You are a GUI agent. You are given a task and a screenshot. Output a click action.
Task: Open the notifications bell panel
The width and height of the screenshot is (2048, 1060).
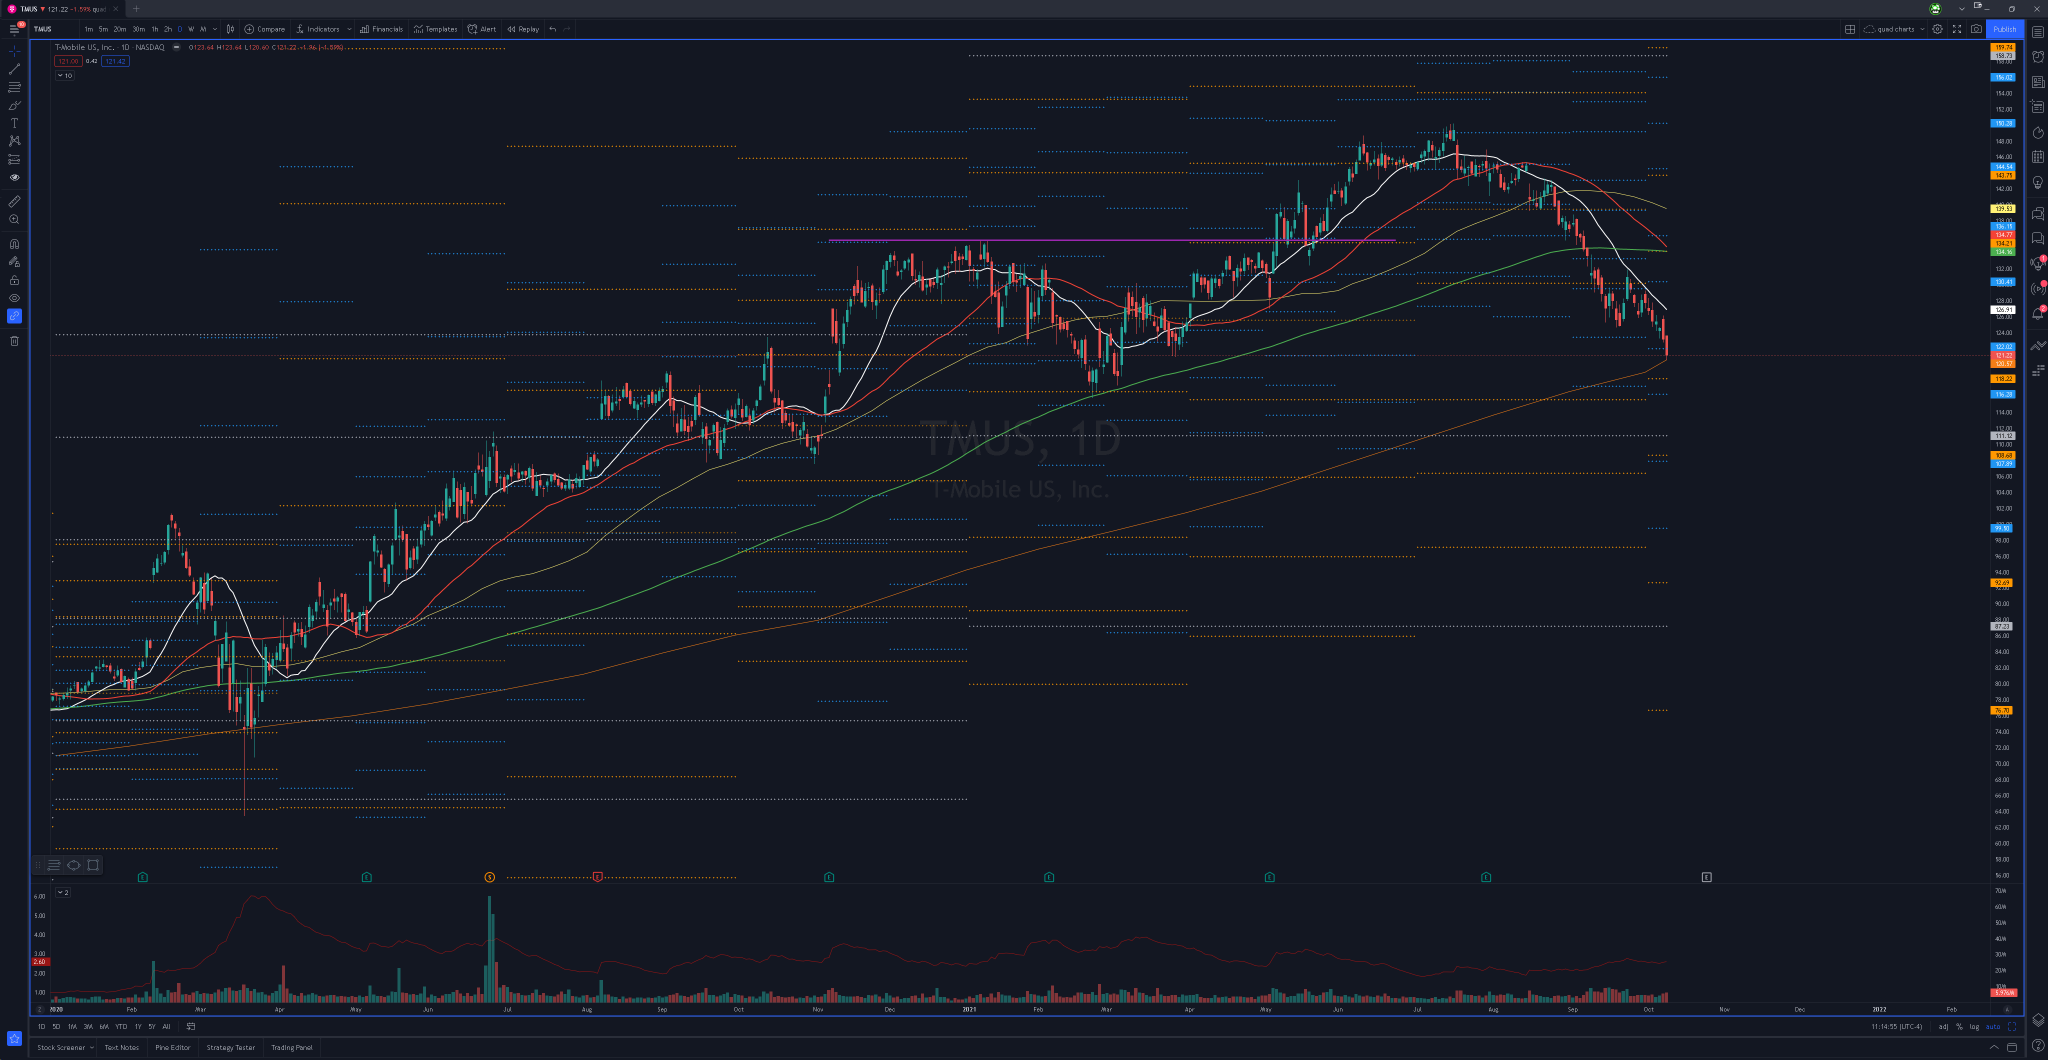(x=2038, y=314)
